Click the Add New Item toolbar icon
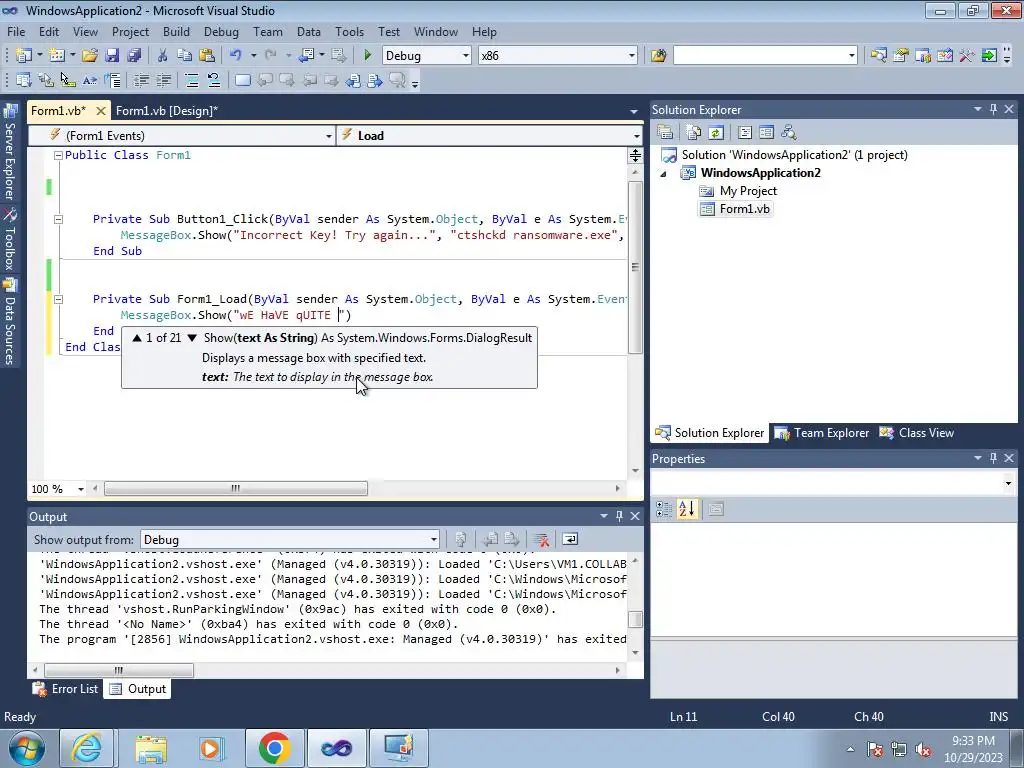Screen dimensions: 1024x768 [x=56, y=56]
